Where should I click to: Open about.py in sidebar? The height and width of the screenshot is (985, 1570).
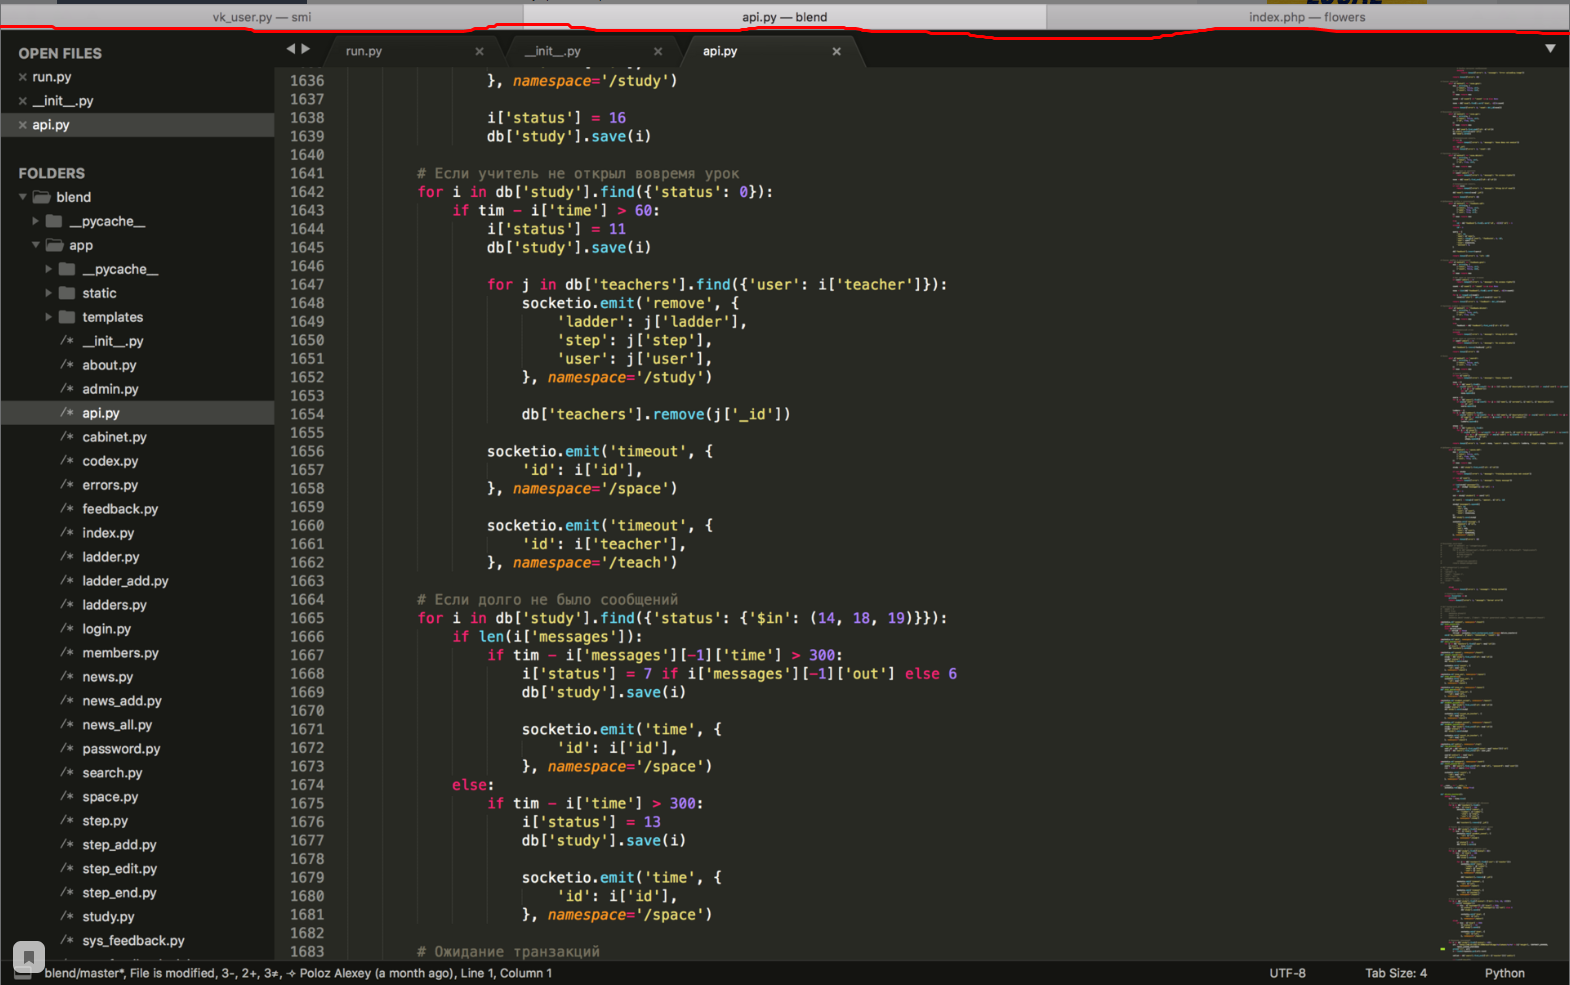coord(109,365)
